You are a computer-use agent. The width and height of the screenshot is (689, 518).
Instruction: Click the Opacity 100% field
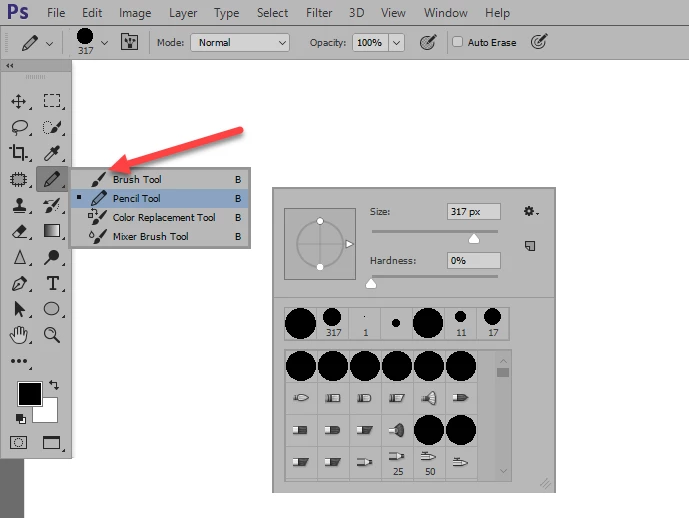(370, 43)
